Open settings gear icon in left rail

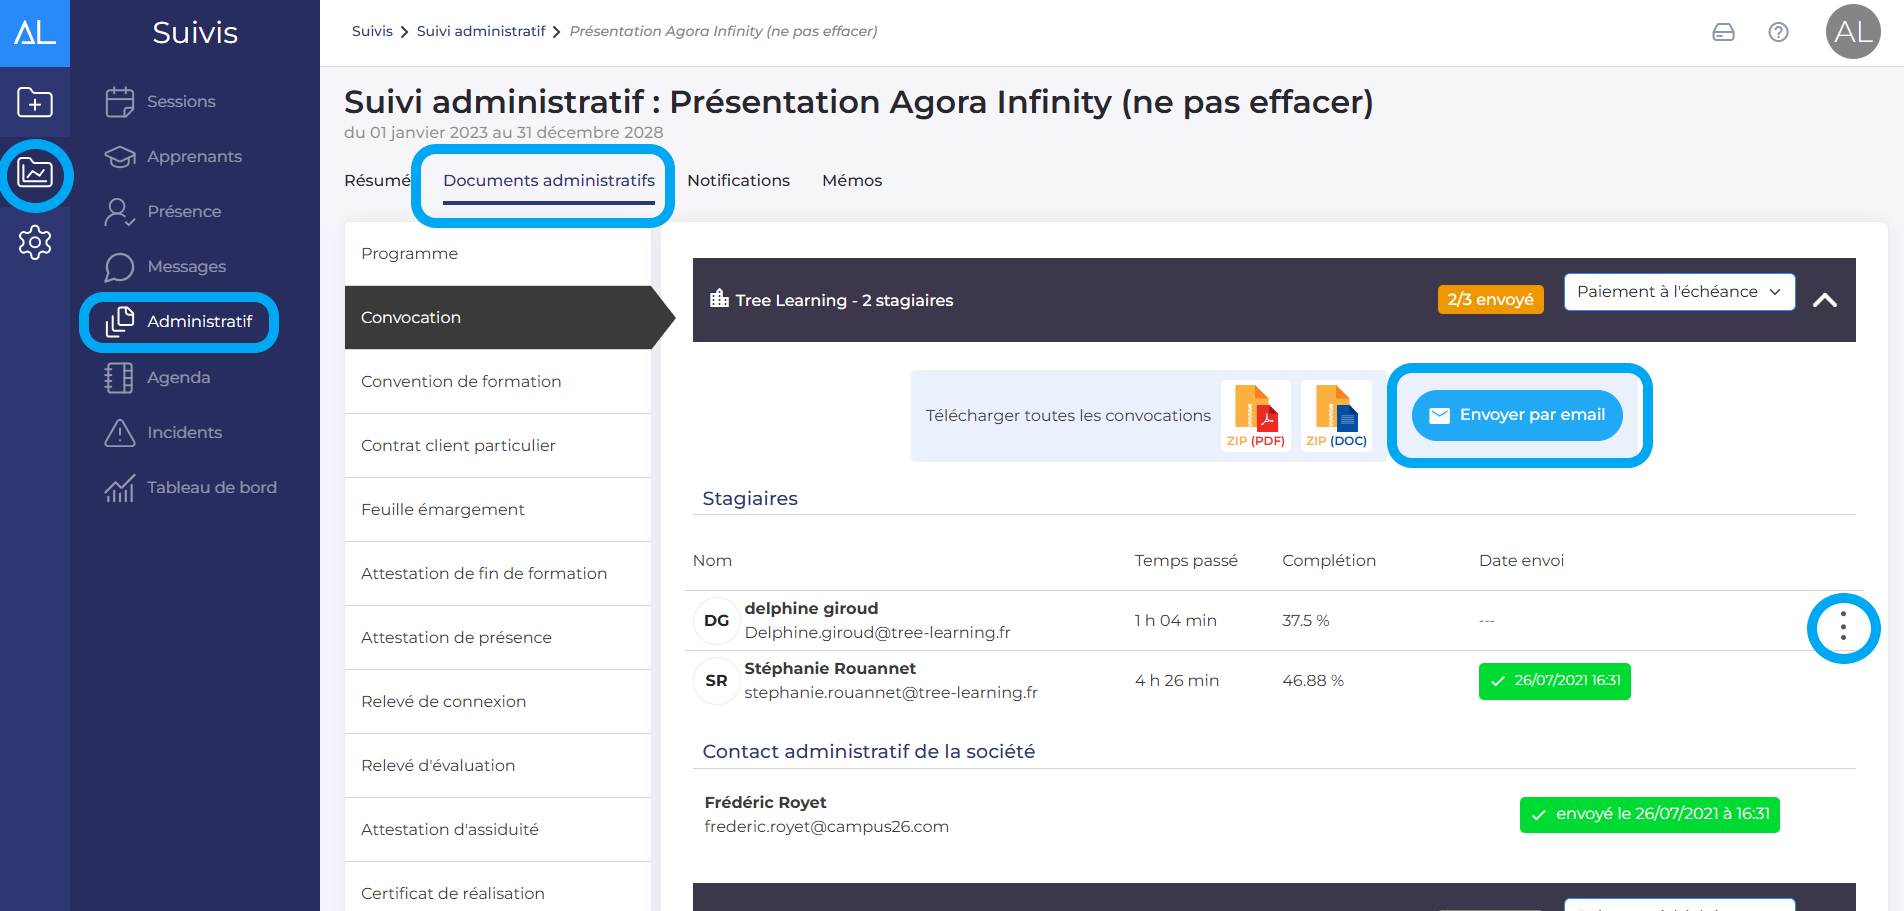tap(35, 242)
